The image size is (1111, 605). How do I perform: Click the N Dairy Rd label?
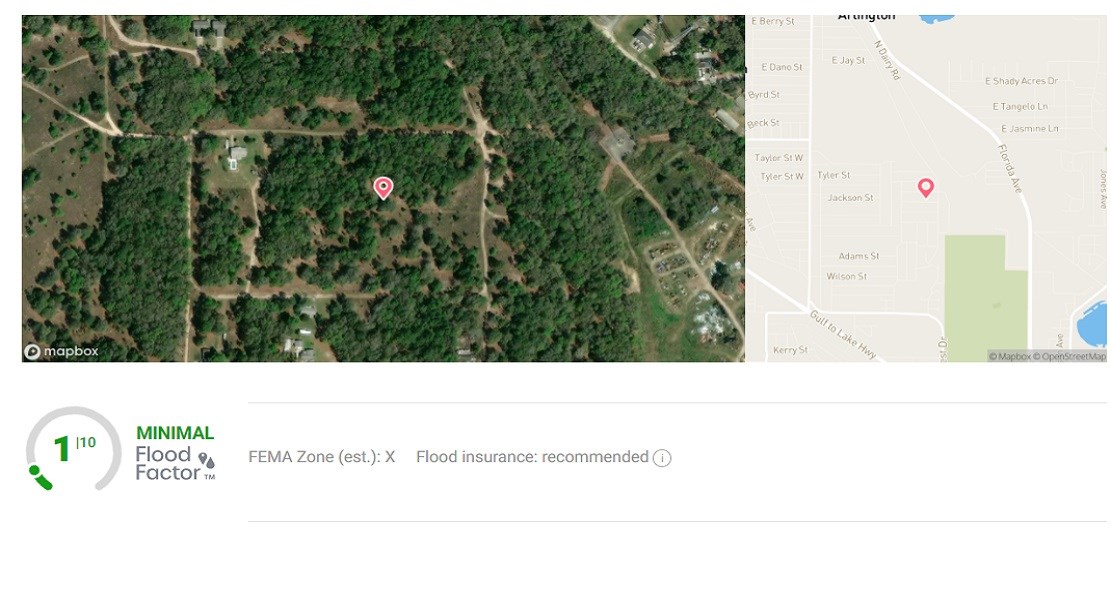pos(886,60)
